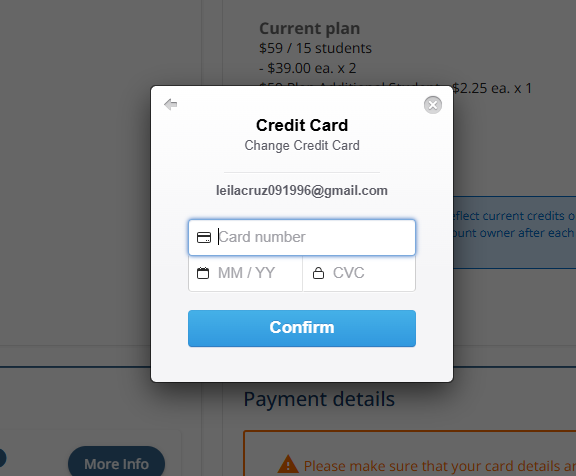
Task: Click the blue credits notice box
Action: coord(514,232)
